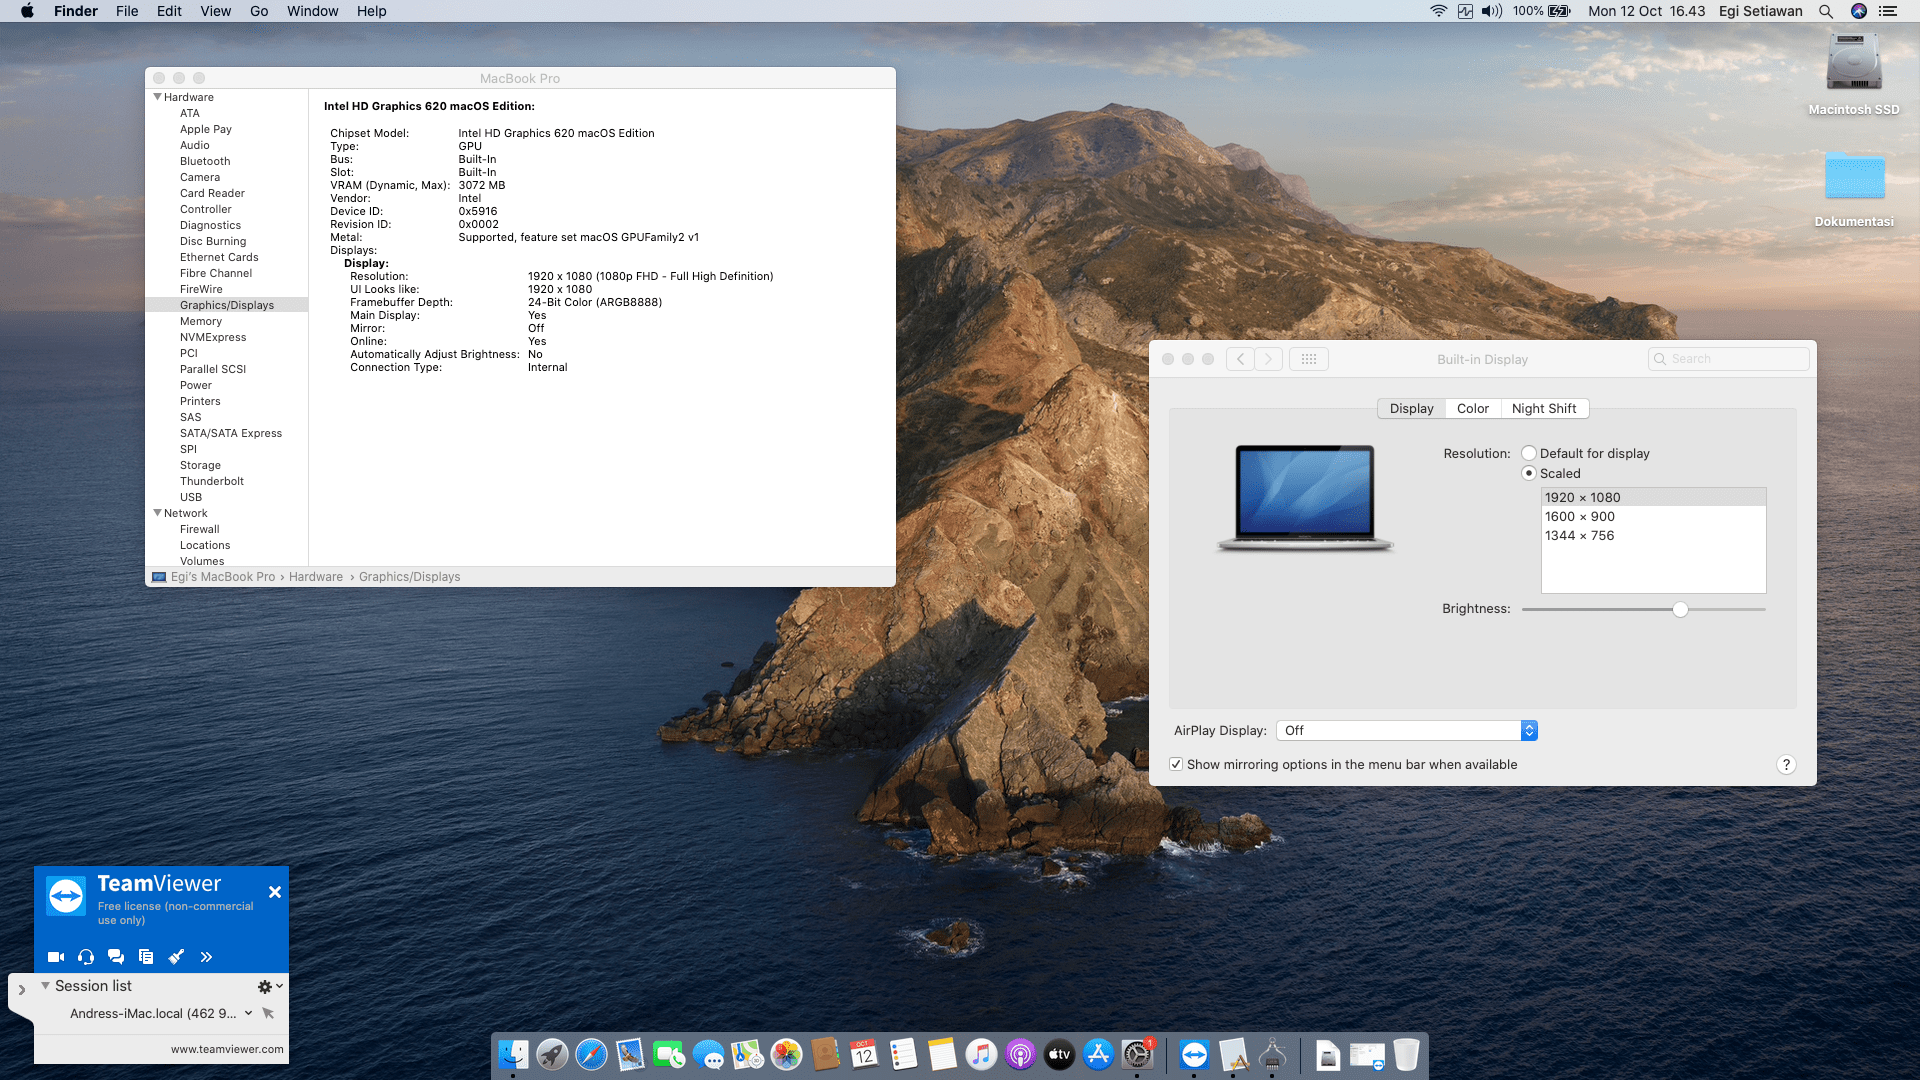The height and width of the screenshot is (1080, 1920).
Task: Click the Brightness slider
Action: (1680, 610)
